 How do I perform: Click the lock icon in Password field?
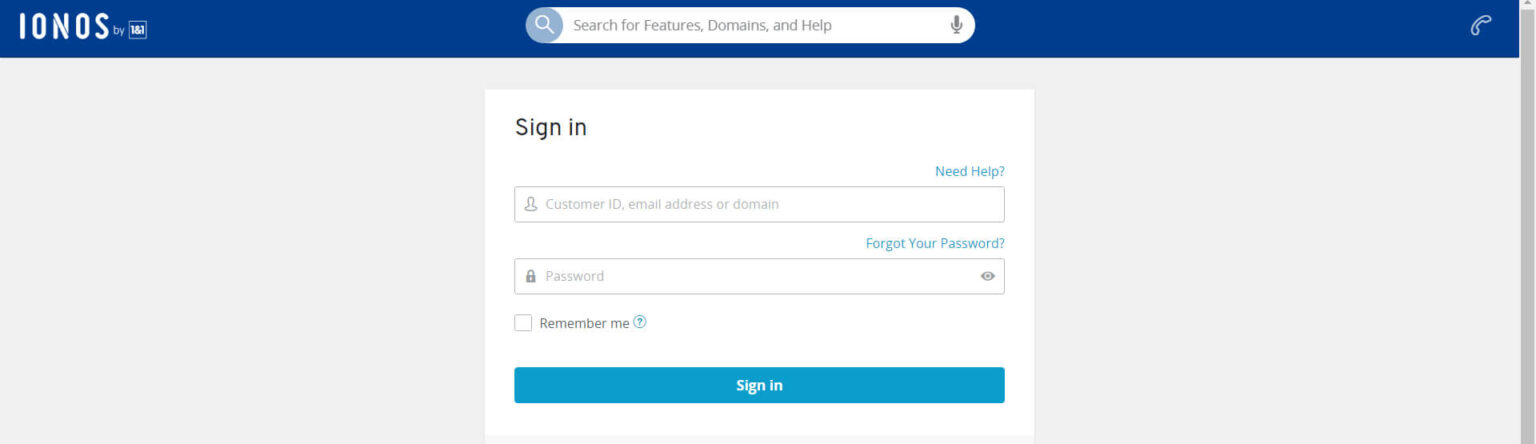tap(531, 276)
